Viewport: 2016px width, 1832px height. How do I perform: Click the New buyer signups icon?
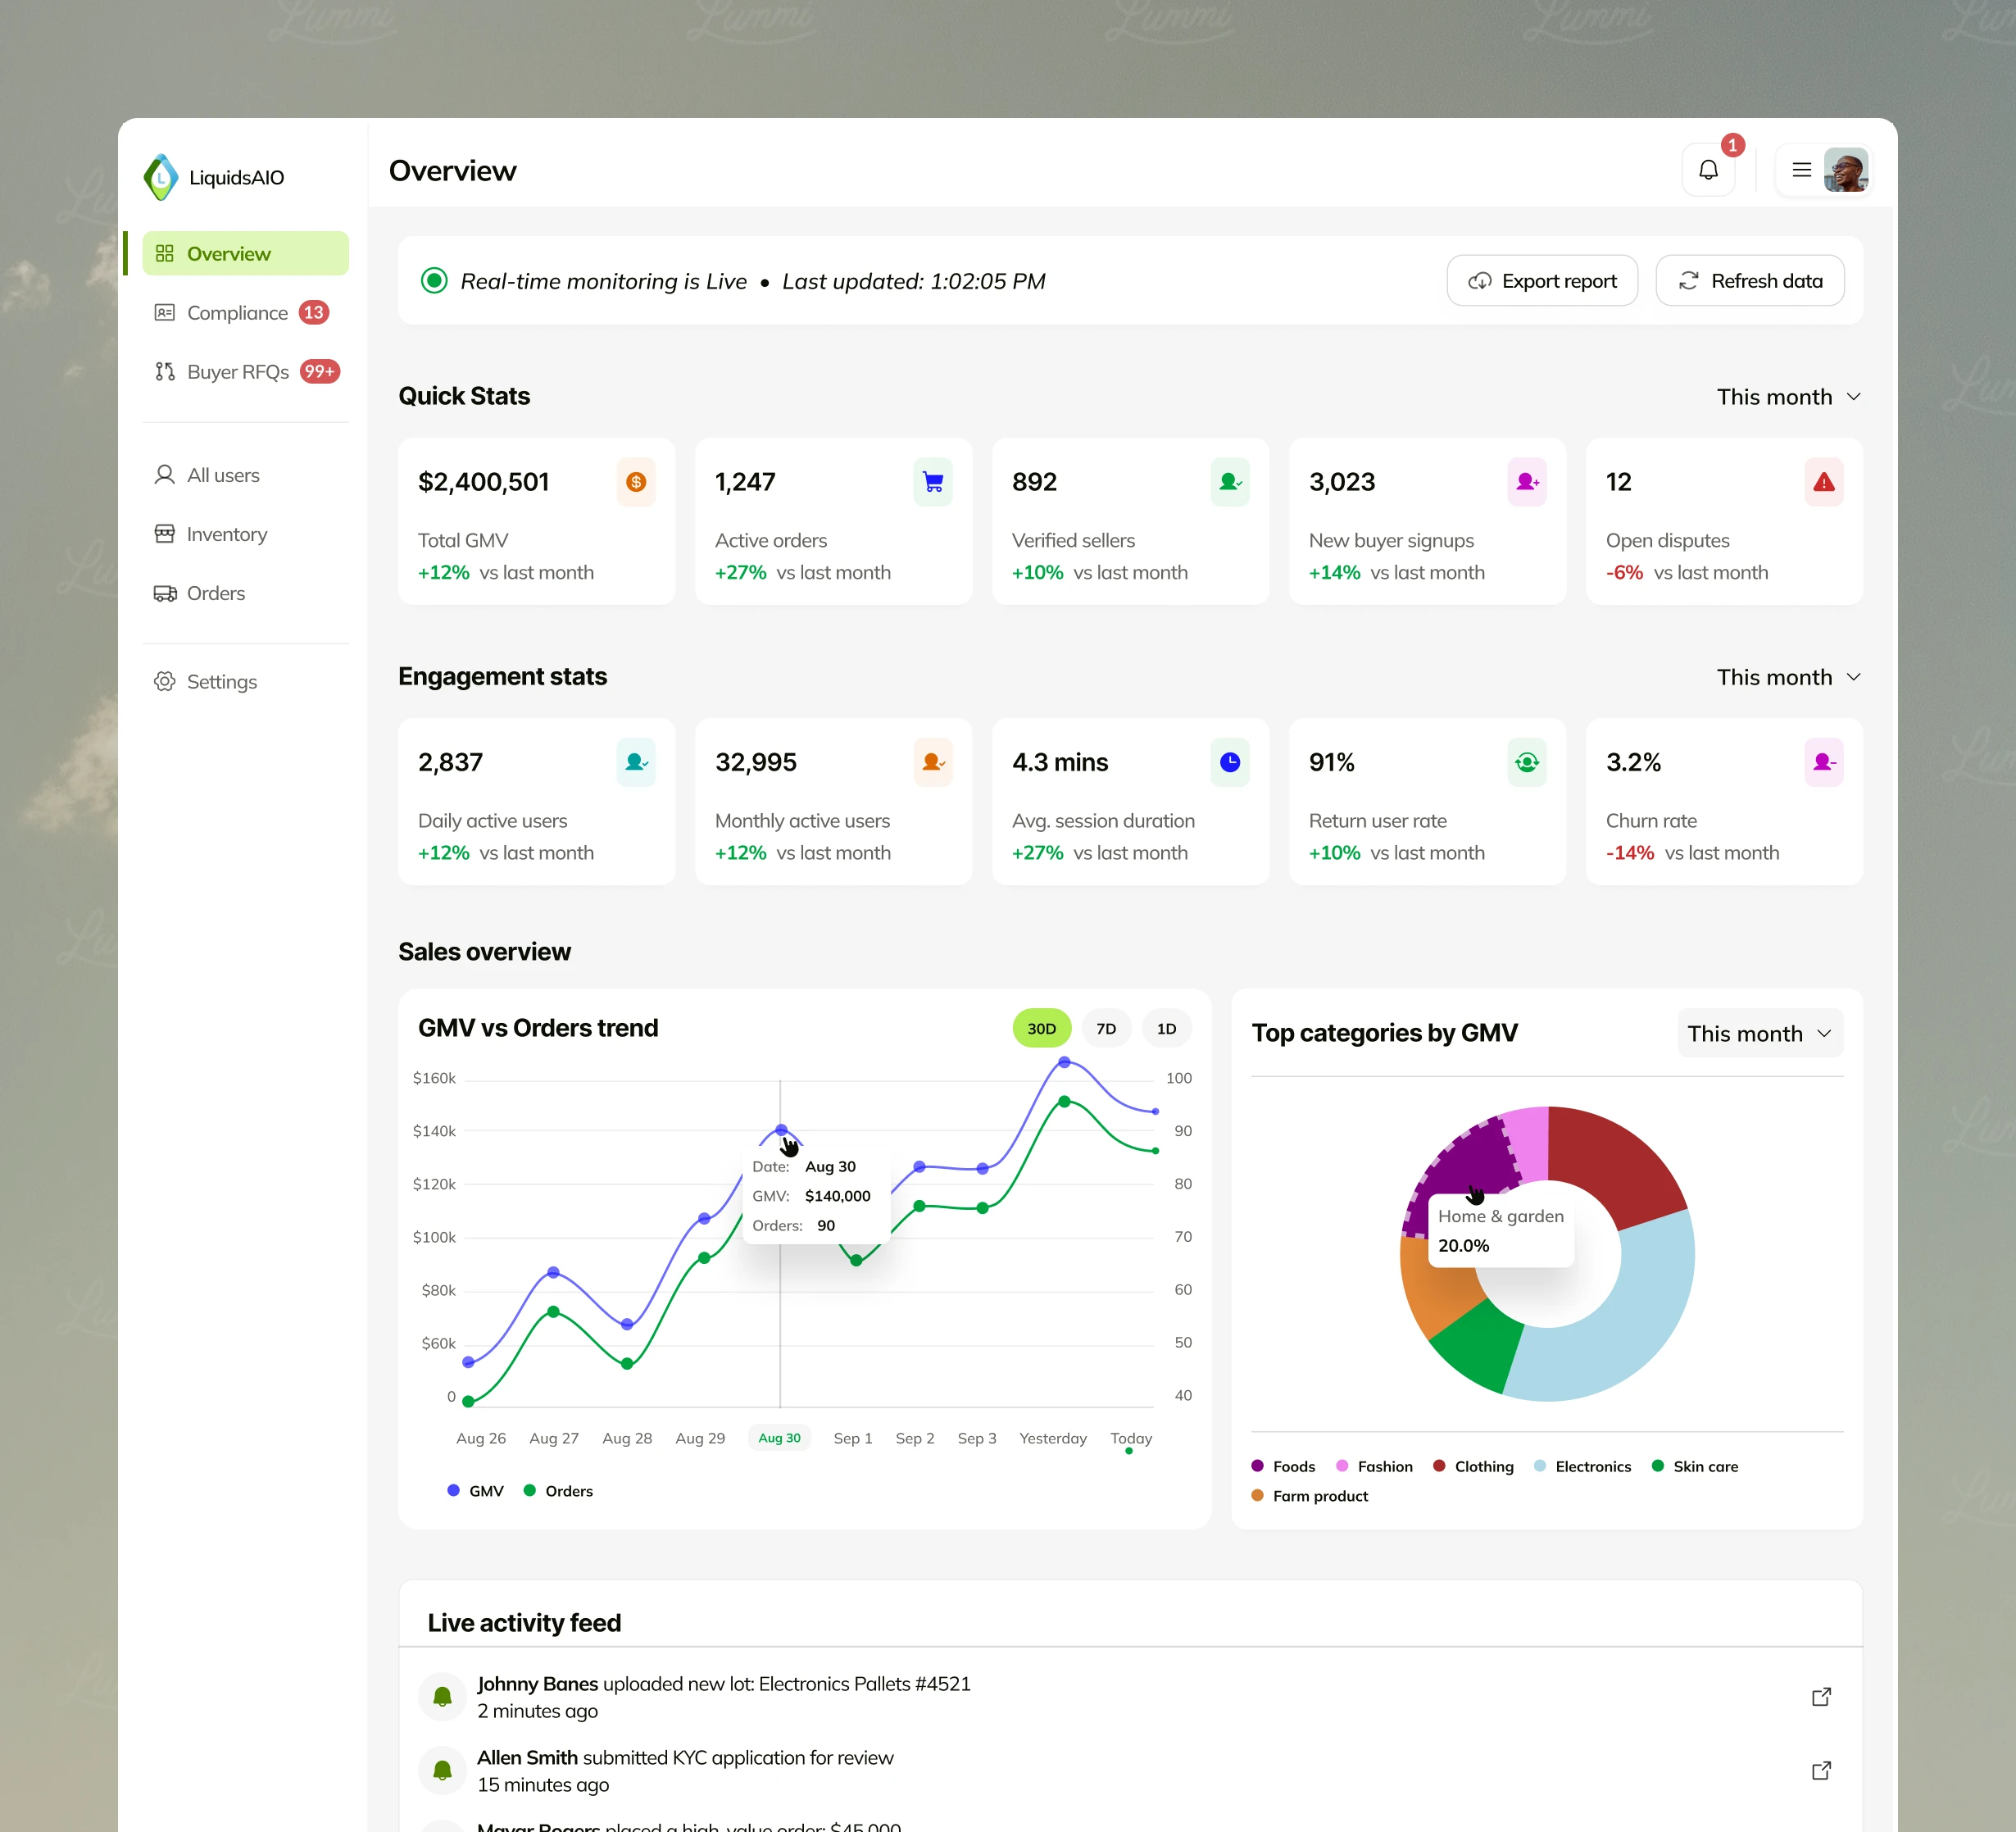pos(1527,482)
